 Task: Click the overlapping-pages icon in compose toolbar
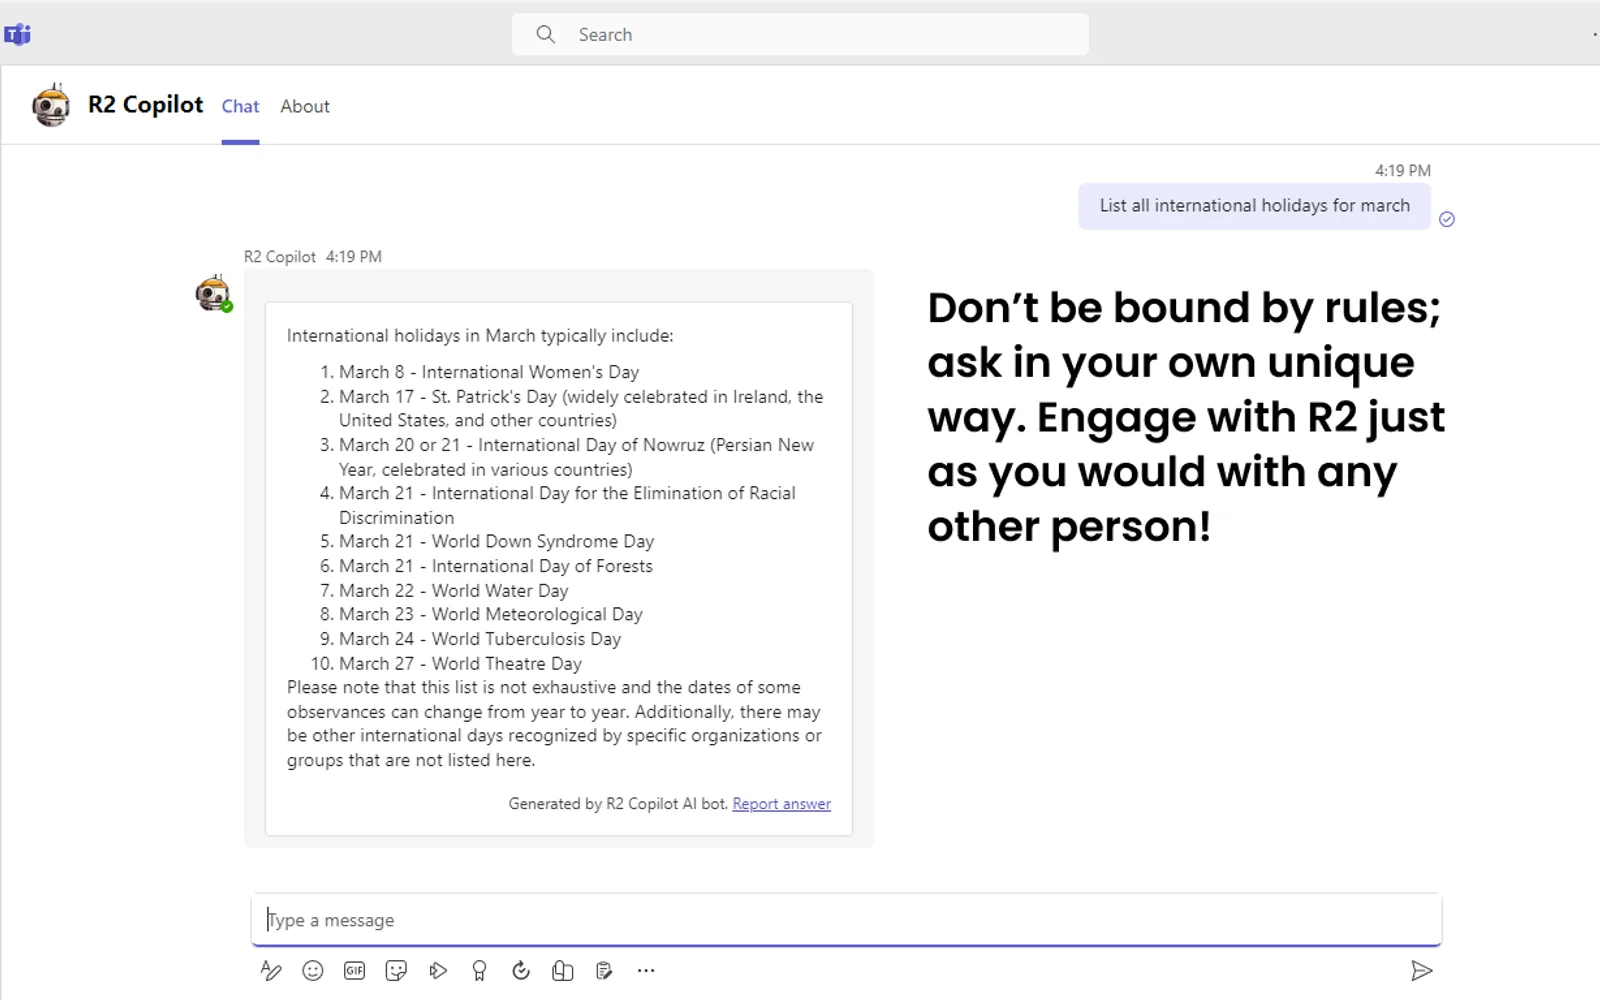pos(563,970)
